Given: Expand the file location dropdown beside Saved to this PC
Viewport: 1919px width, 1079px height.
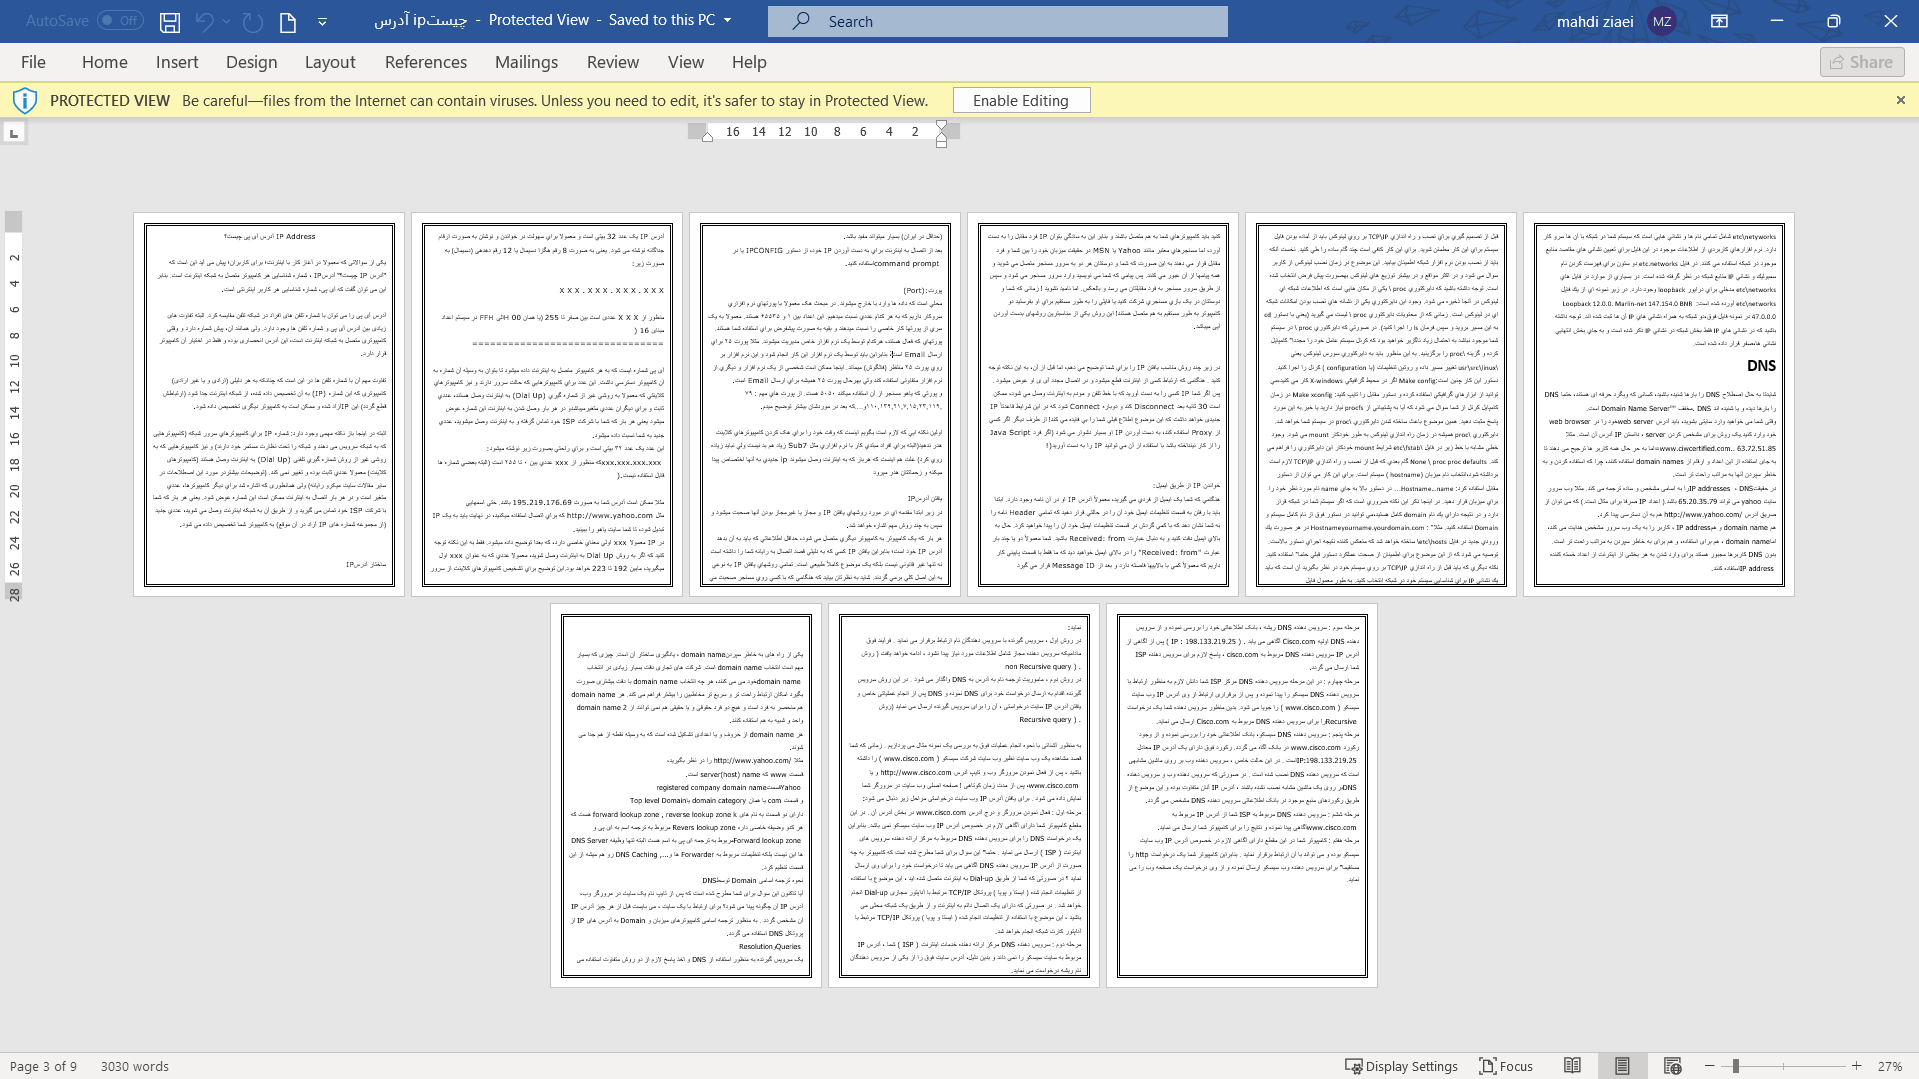Looking at the screenshot, I should point(727,20).
